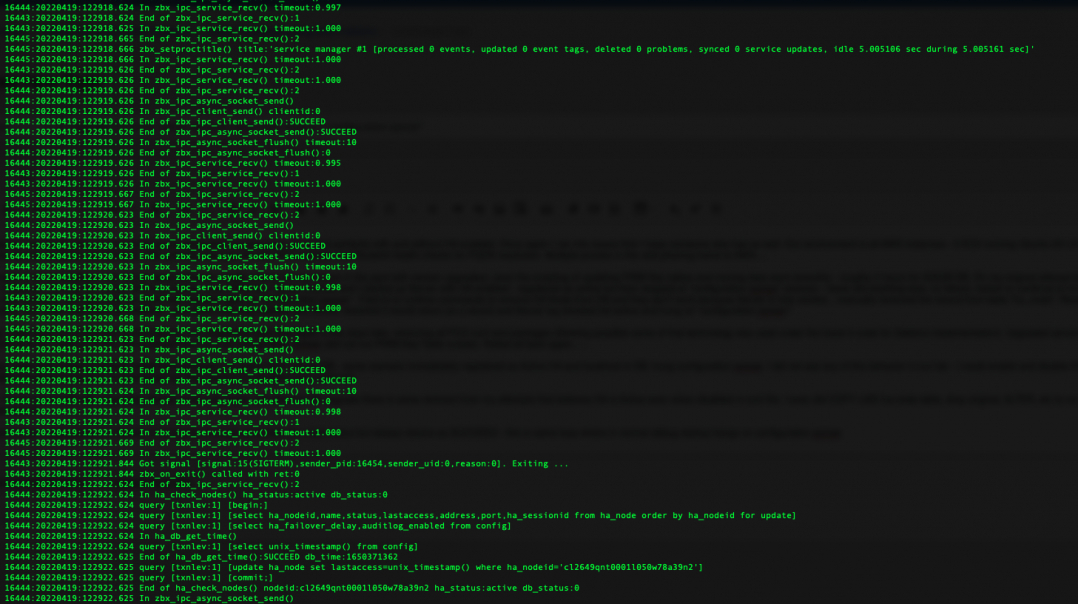Click the 16445 'End of' line stamped 122920.668
Viewport: 1078px width, 604px height.
(x=152, y=318)
